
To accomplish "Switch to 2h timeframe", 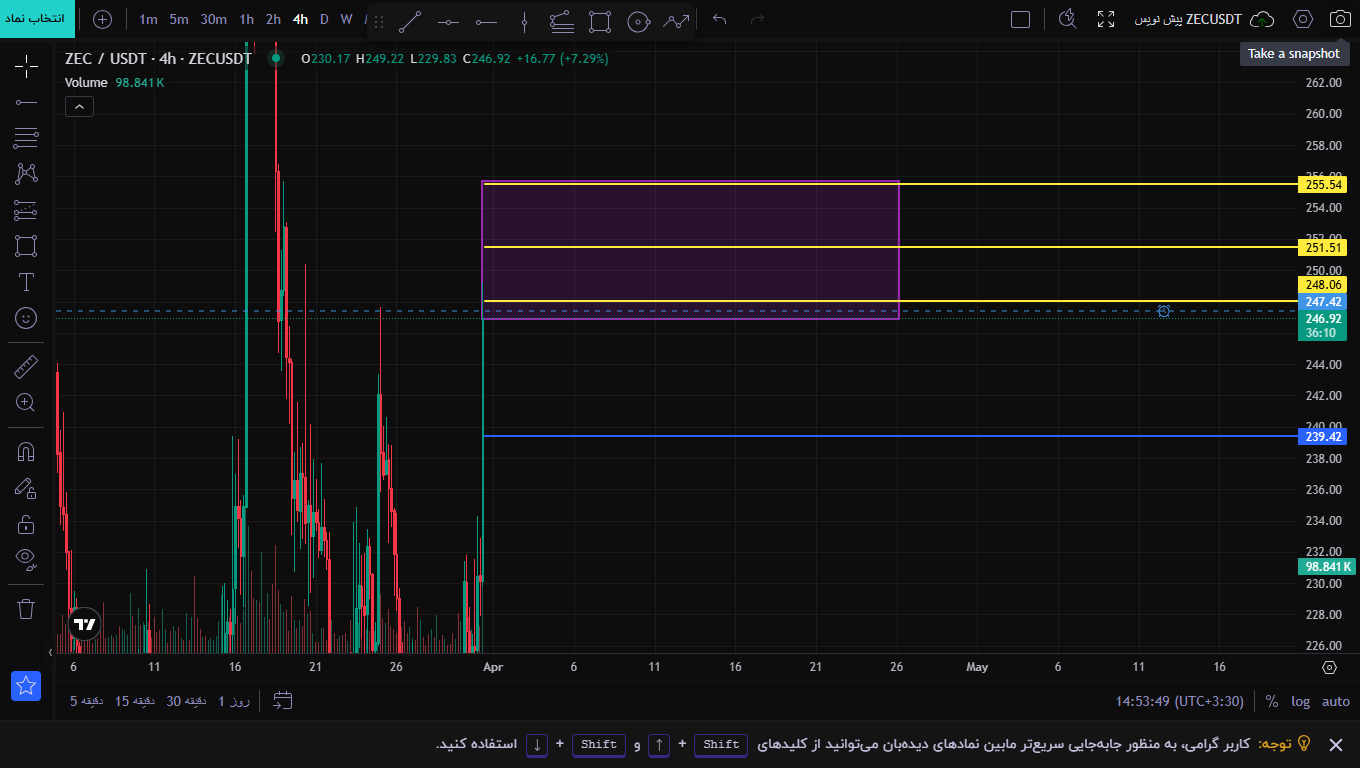I will coord(273,19).
